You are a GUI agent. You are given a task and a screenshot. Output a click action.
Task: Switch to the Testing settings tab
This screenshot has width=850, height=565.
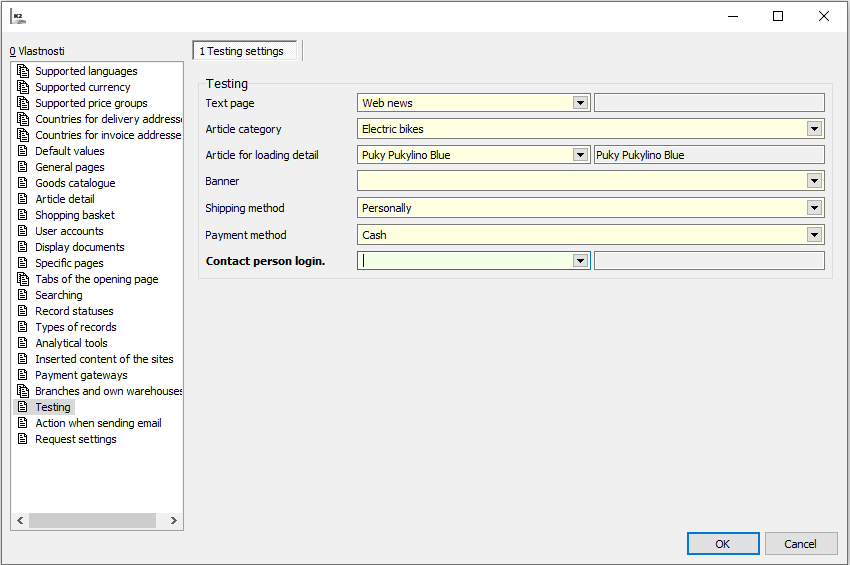tap(242, 51)
